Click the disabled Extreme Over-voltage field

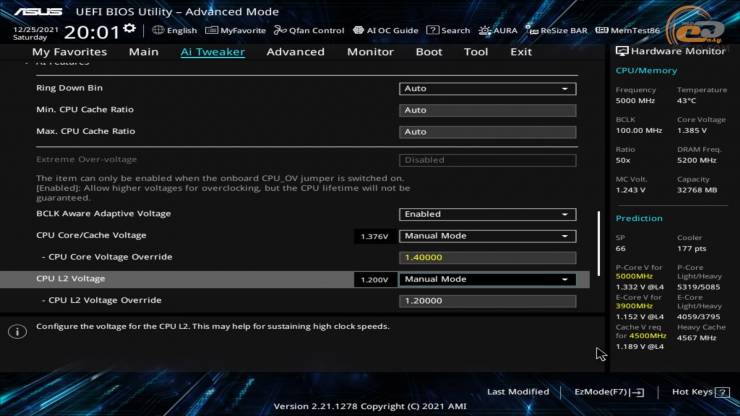(x=488, y=161)
